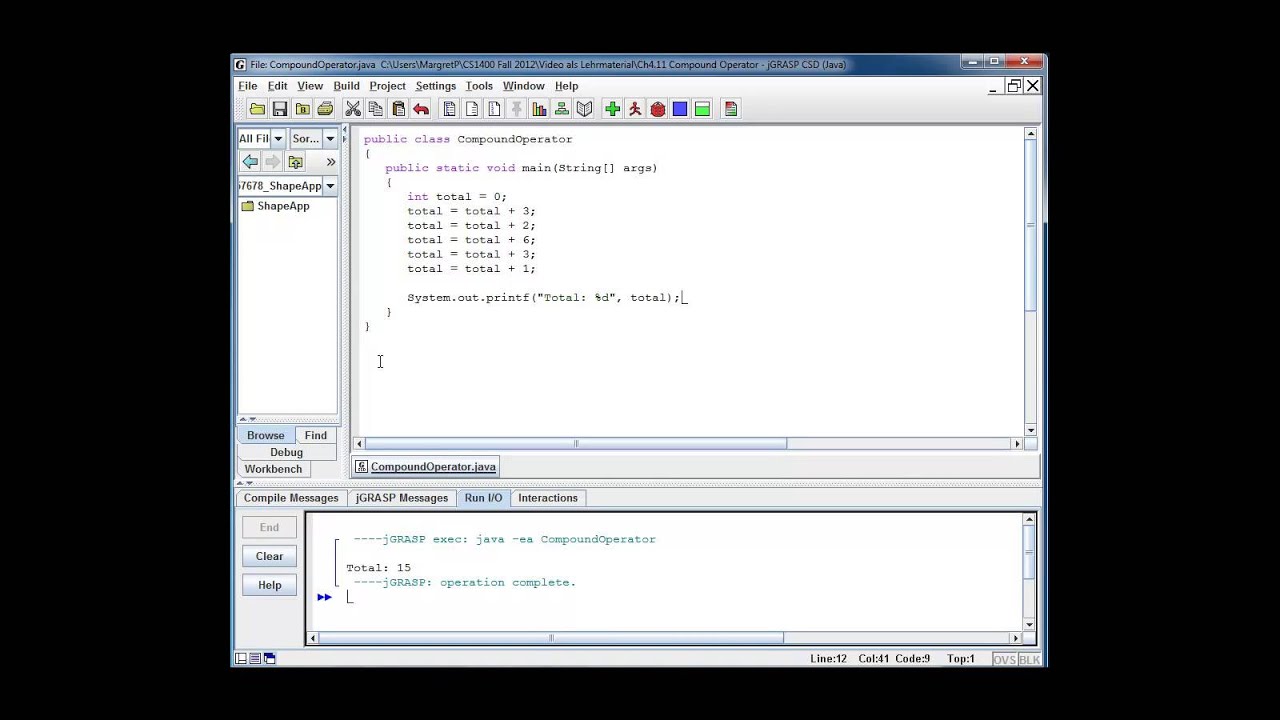The height and width of the screenshot is (720, 1280).
Task: Open documentation with the open book icon
Action: [585, 109]
